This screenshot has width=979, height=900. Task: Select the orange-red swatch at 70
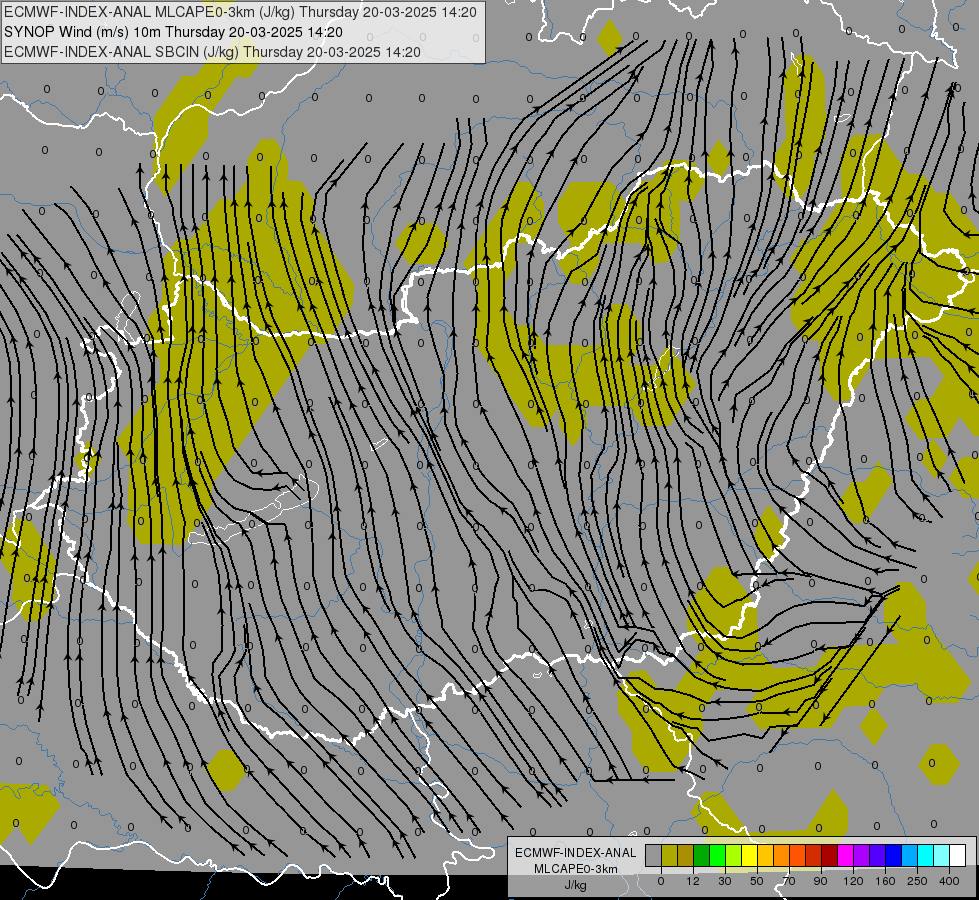pyautogui.click(x=797, y=855)
